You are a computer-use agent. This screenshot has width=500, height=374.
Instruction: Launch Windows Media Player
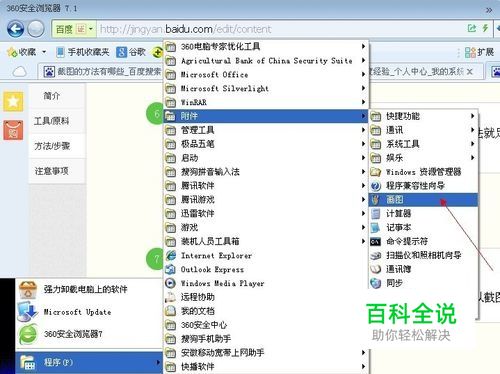click(x=266, y=283)
